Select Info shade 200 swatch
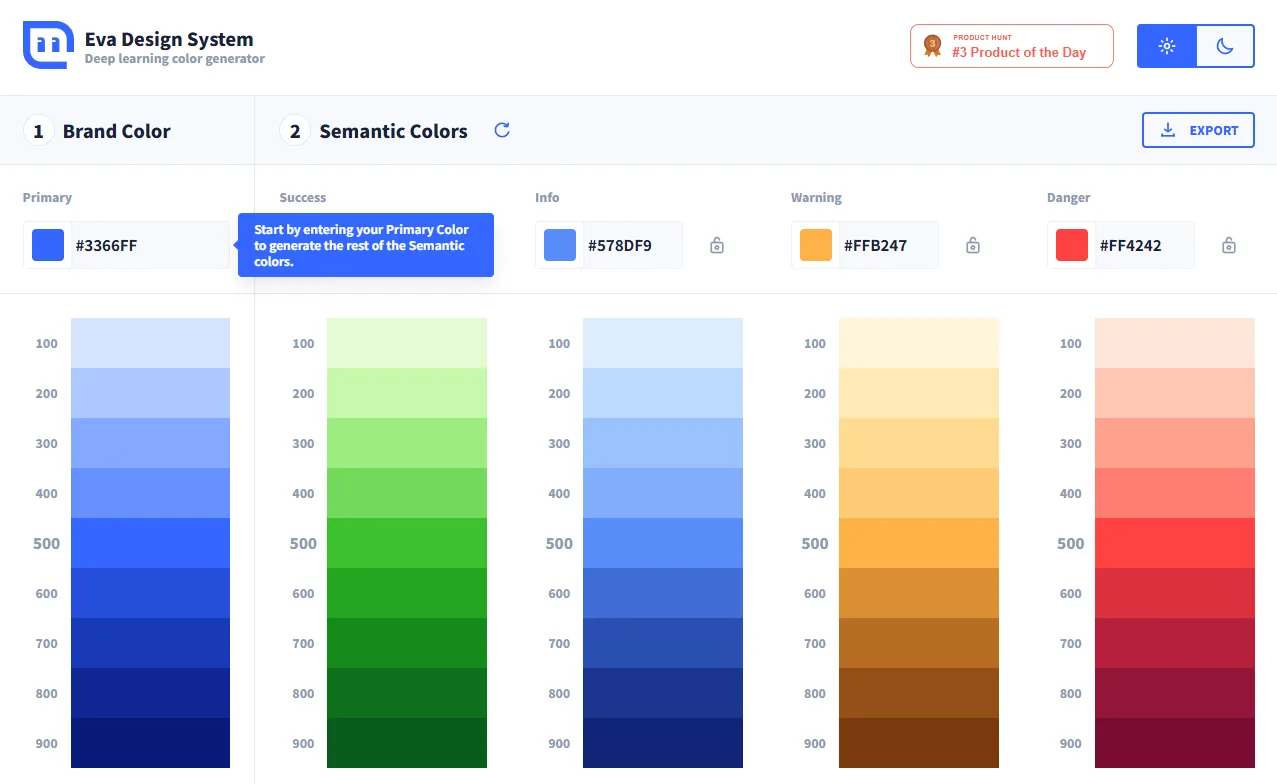 tap(663, 393)
